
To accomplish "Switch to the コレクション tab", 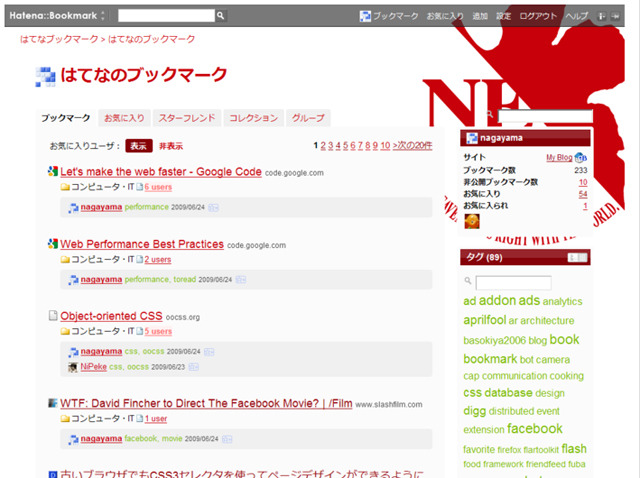I will 253,118.
